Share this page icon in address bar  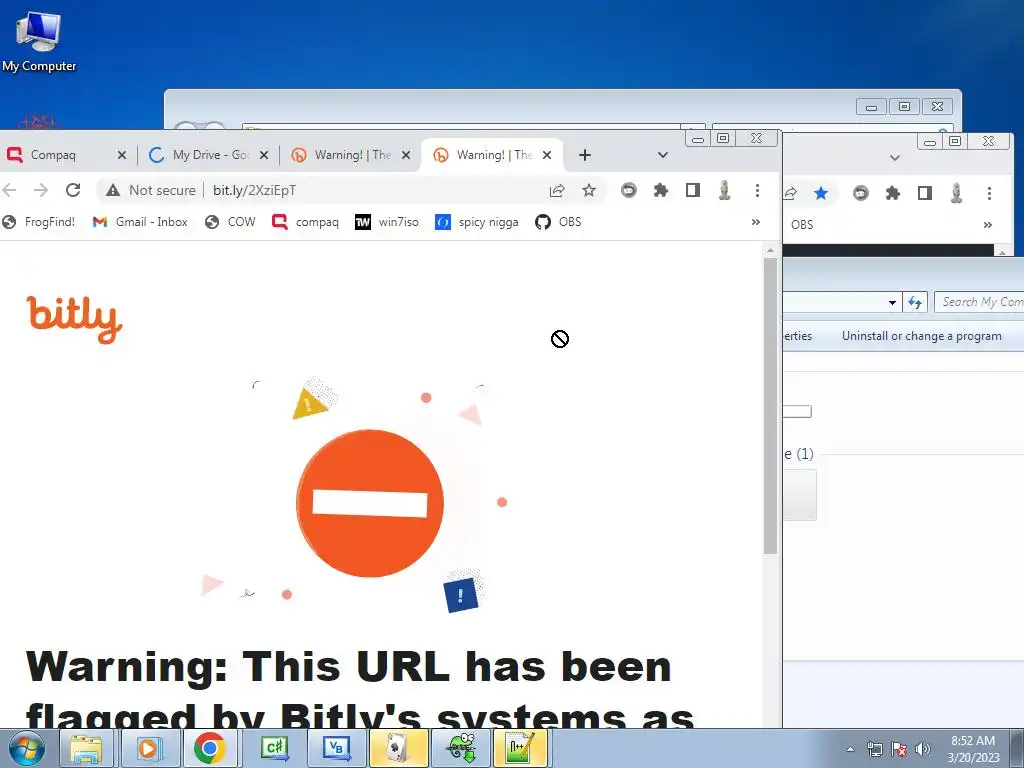click(557, 190)
